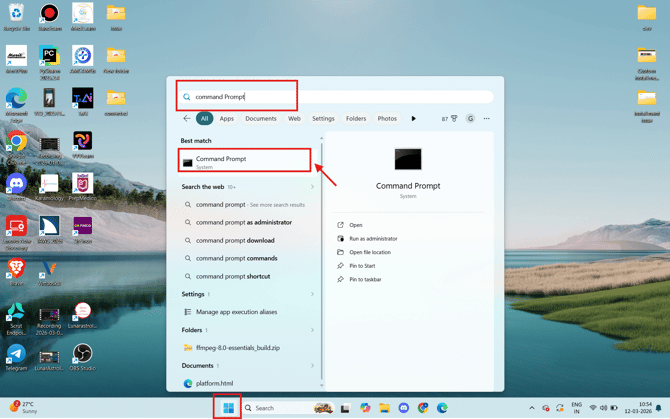Choose Pin to Start
The width and height of the screenshot is (670, 419).
pyautogui.click(x=362, y=266)
